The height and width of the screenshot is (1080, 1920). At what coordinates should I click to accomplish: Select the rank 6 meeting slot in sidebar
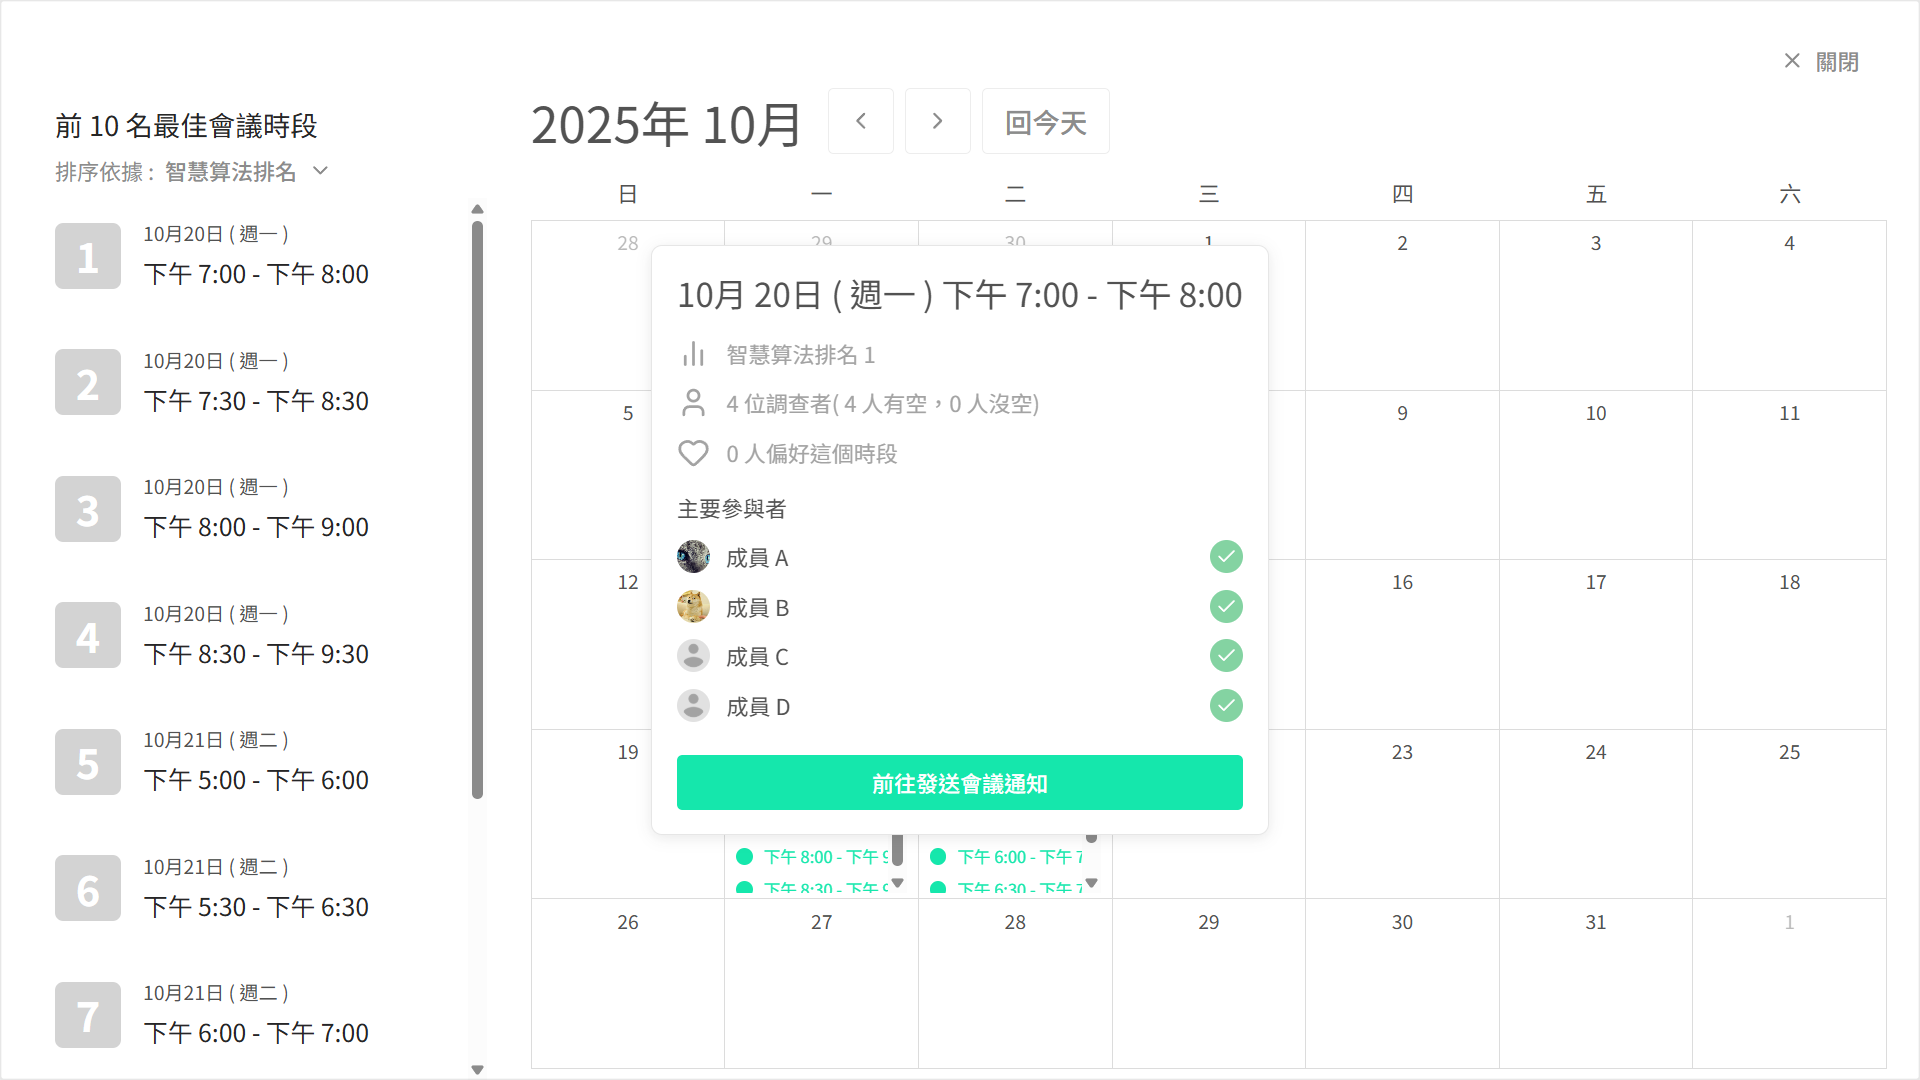(220, 888)
